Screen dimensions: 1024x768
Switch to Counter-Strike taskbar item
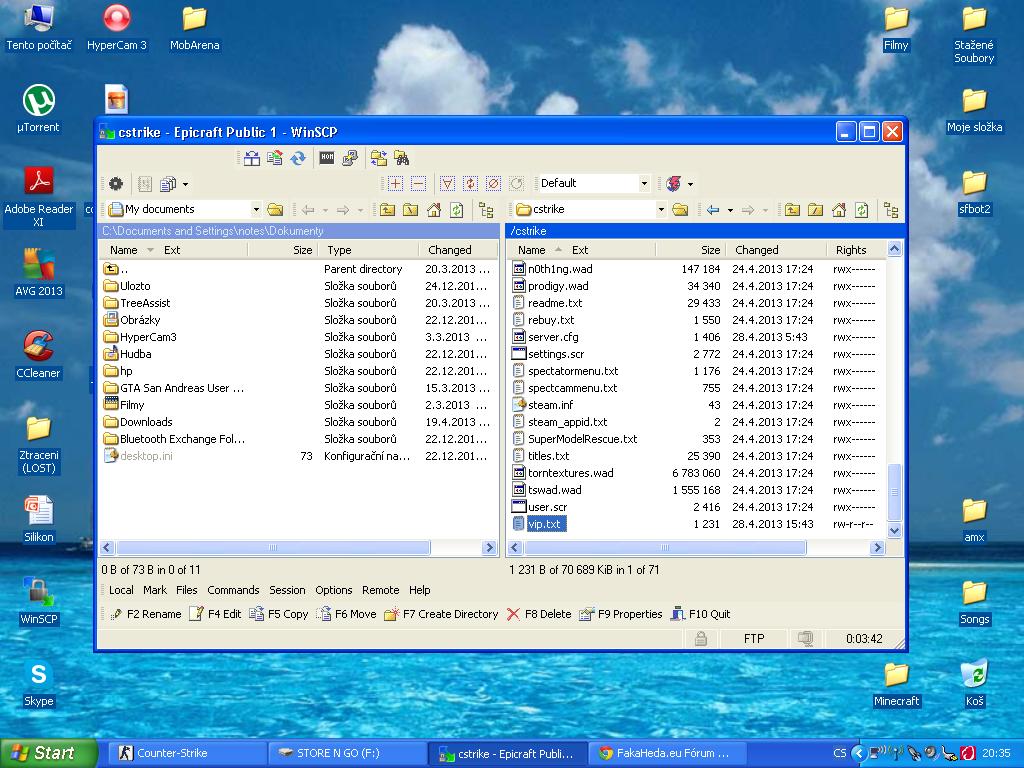pos(187,753)
